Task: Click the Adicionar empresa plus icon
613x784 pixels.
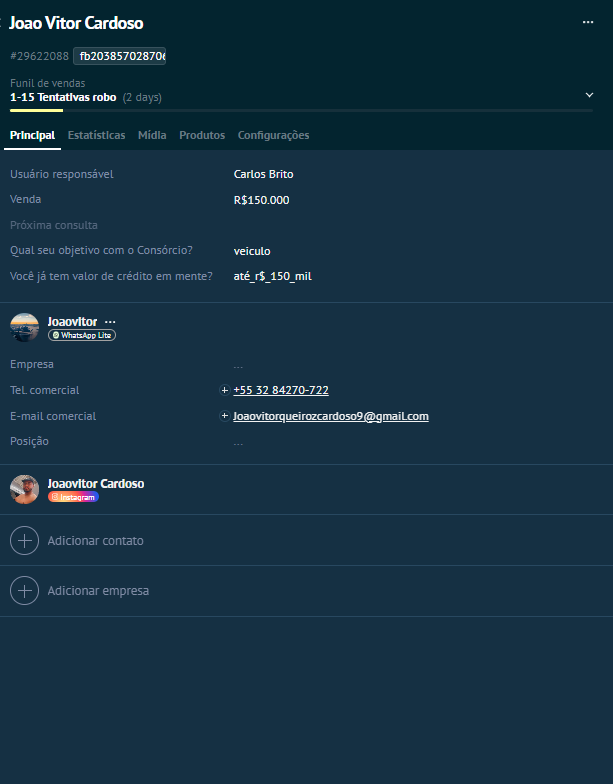Action: 24,591
